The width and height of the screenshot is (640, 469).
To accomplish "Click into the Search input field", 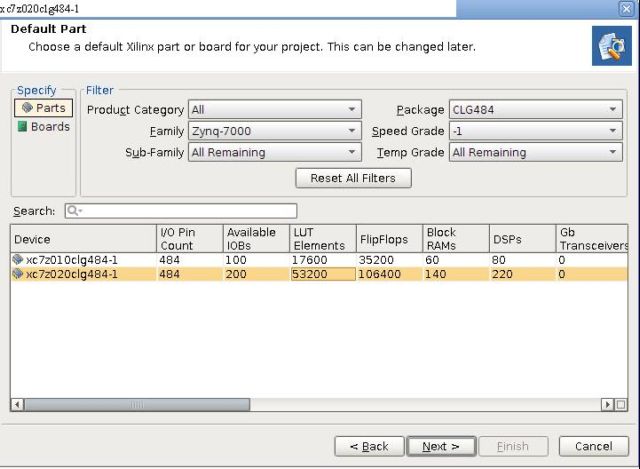I will [180, 211].
